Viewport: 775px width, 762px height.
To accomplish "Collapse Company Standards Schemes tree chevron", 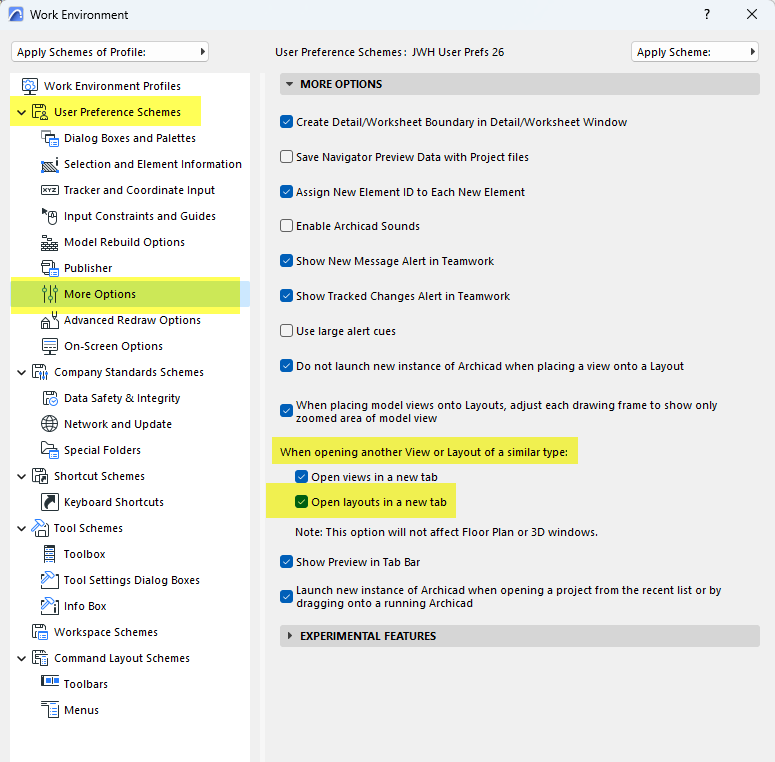I will tap(22, 373).
